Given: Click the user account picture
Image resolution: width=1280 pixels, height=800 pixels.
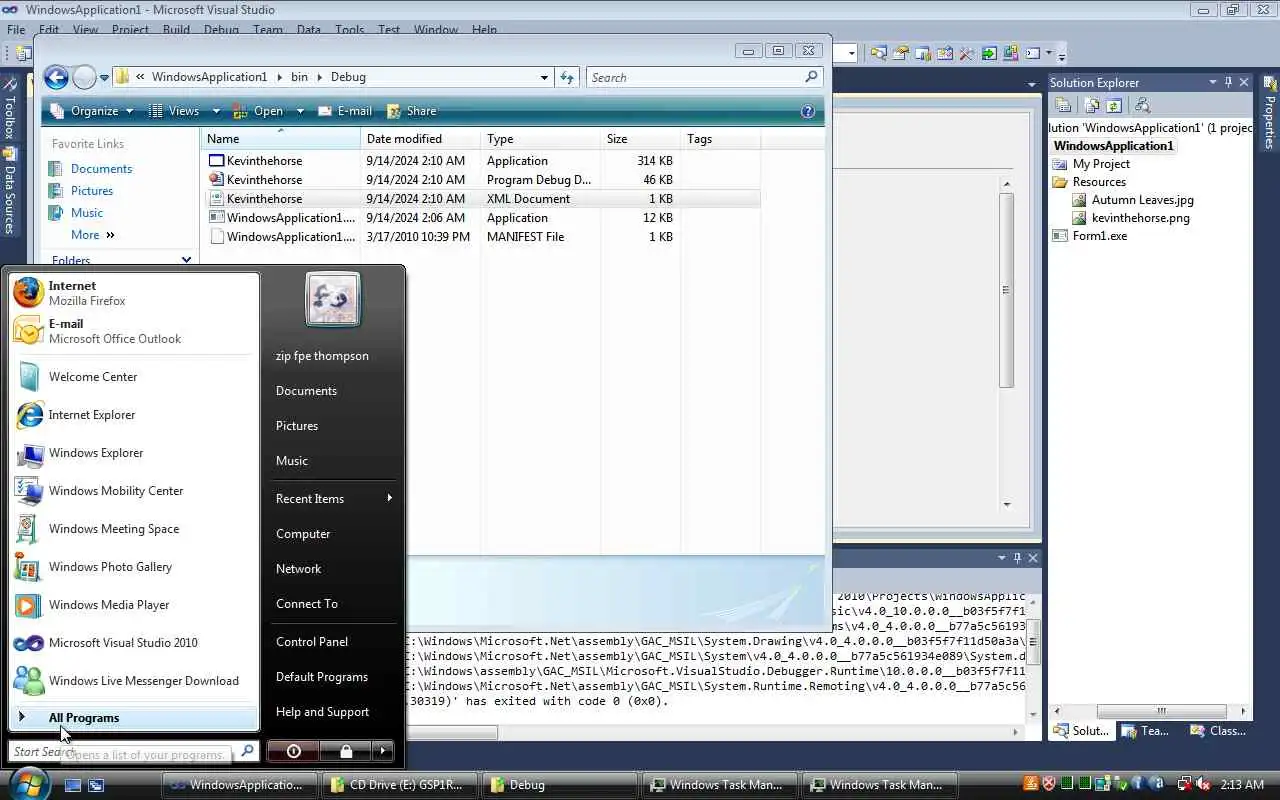Looking at the screenshot, I should [333, 300].
